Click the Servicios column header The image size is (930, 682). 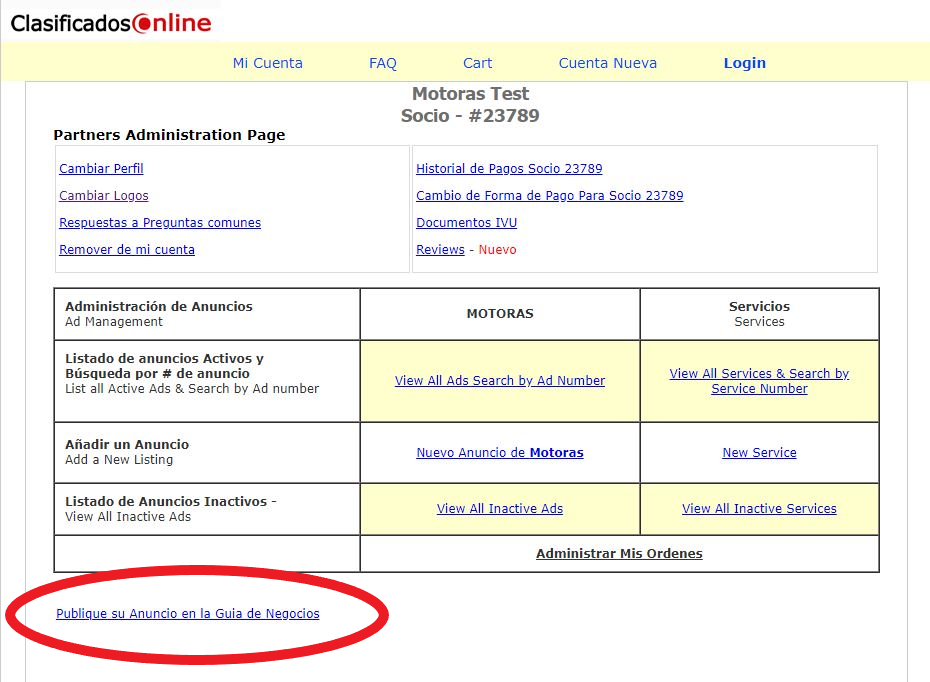coord(759,314)
